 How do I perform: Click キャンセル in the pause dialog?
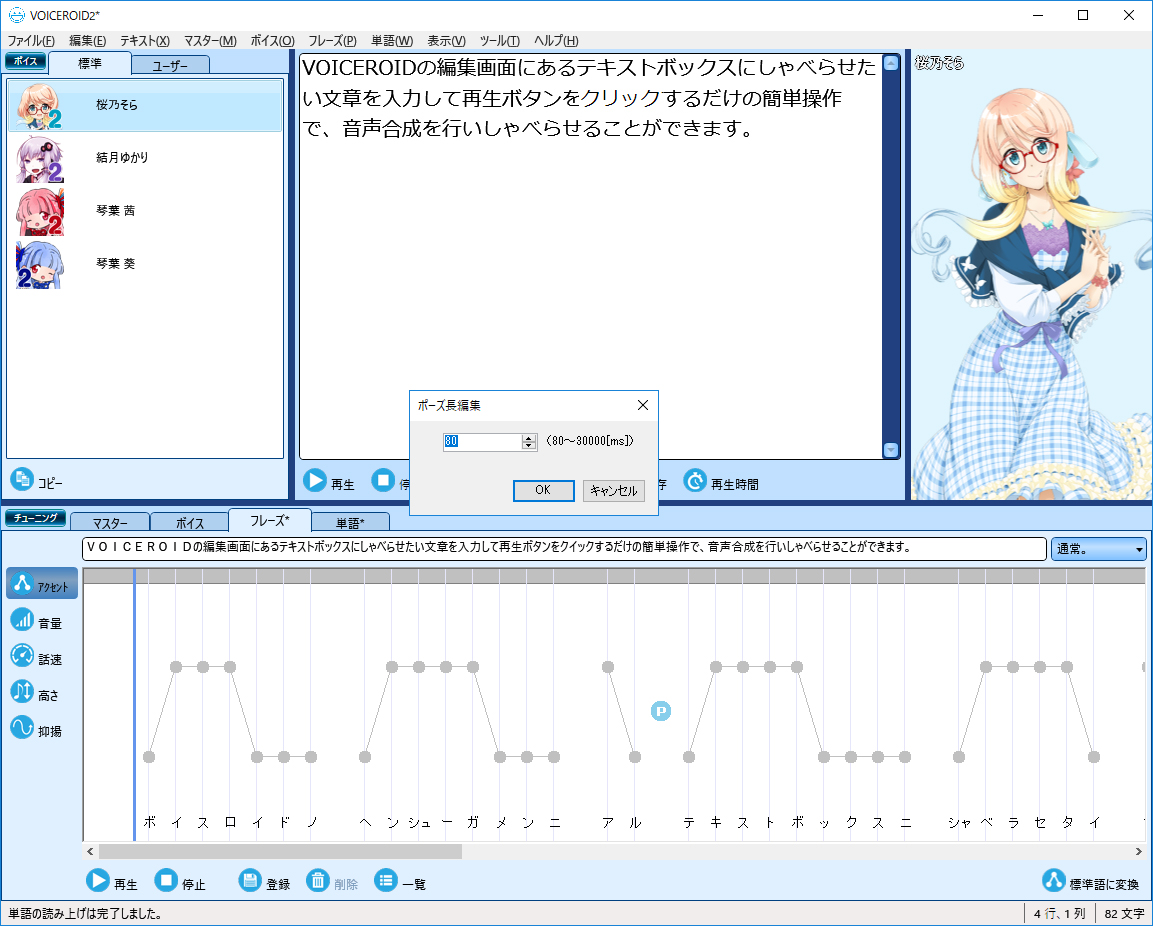click(614, 490)
